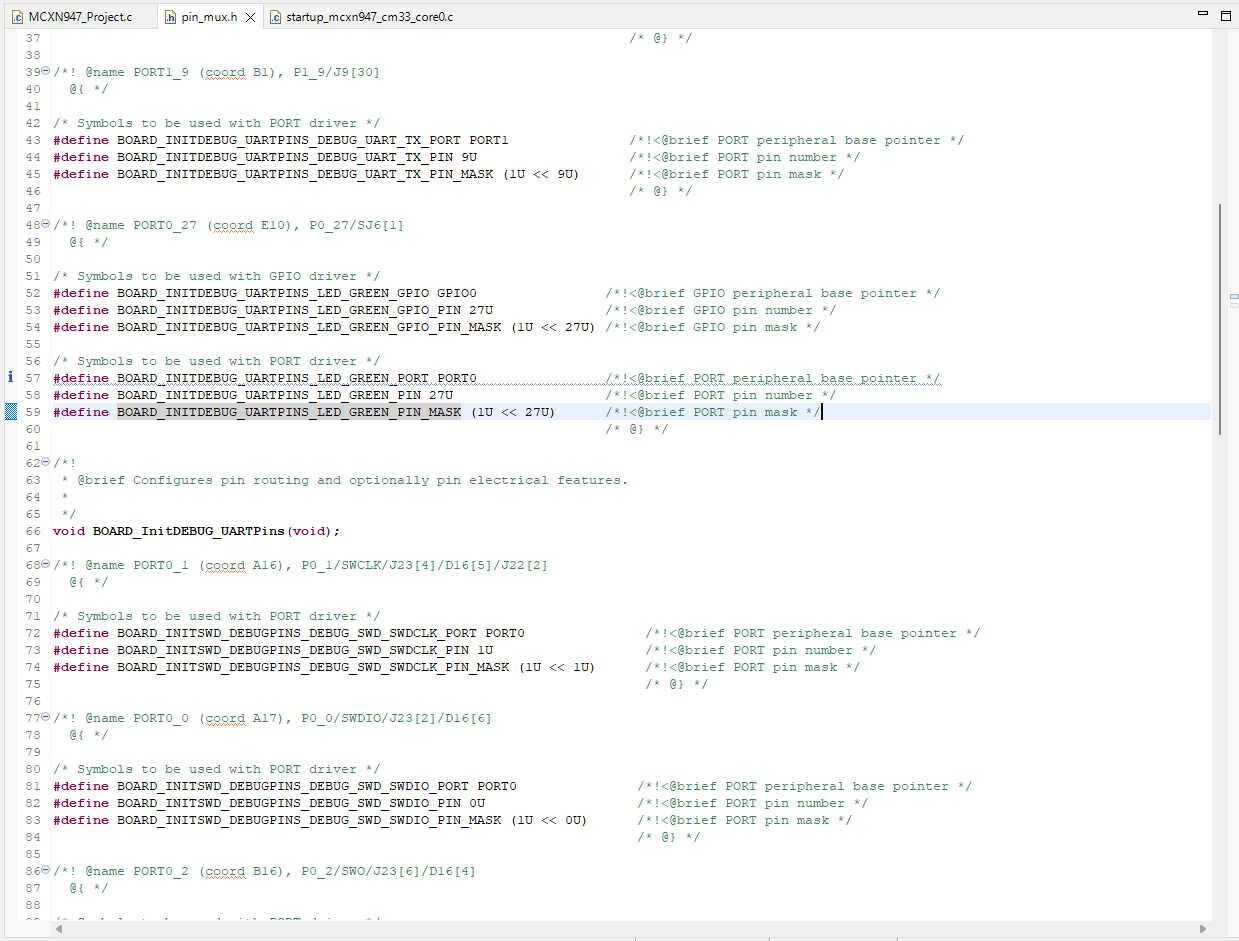
Task: Collapse the @brief comment block at line 62
Action: point(44,462)
